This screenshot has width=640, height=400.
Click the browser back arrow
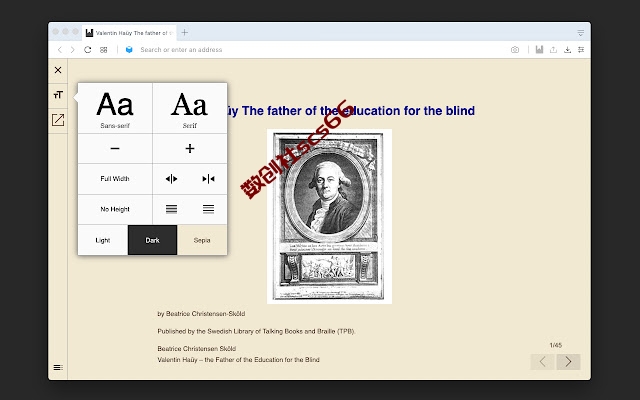click(60, 50)
